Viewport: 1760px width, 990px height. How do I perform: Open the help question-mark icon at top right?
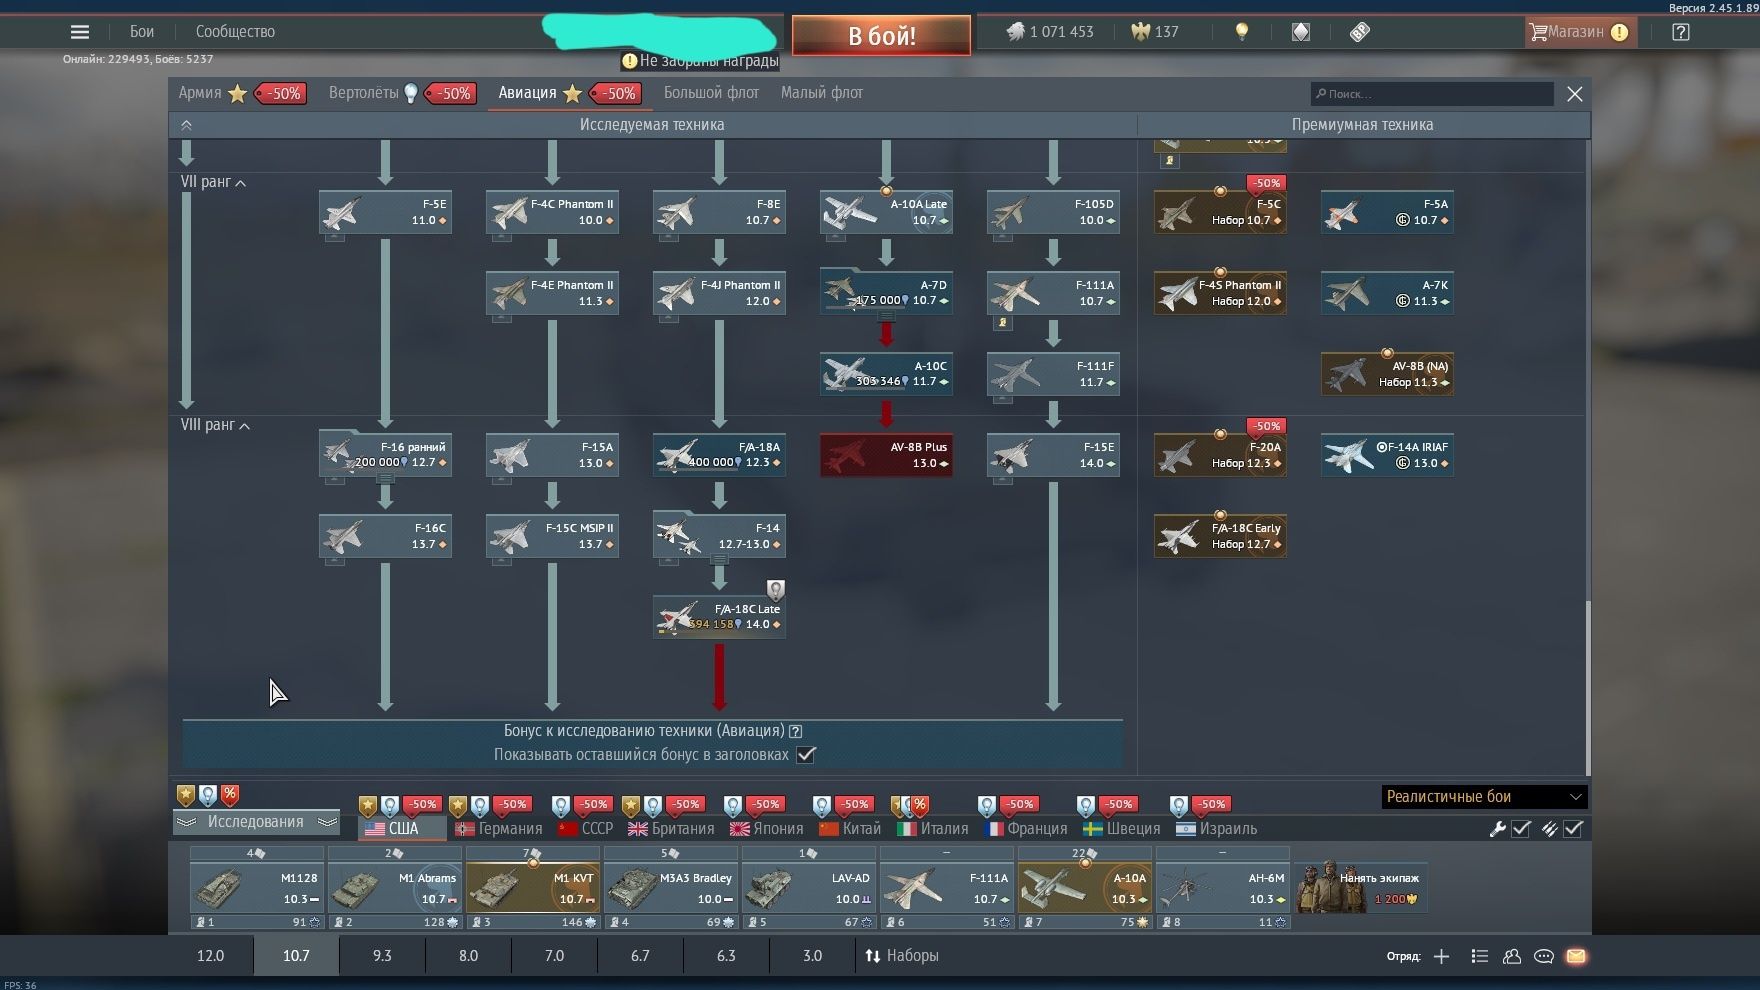[x=1681, y=32]
